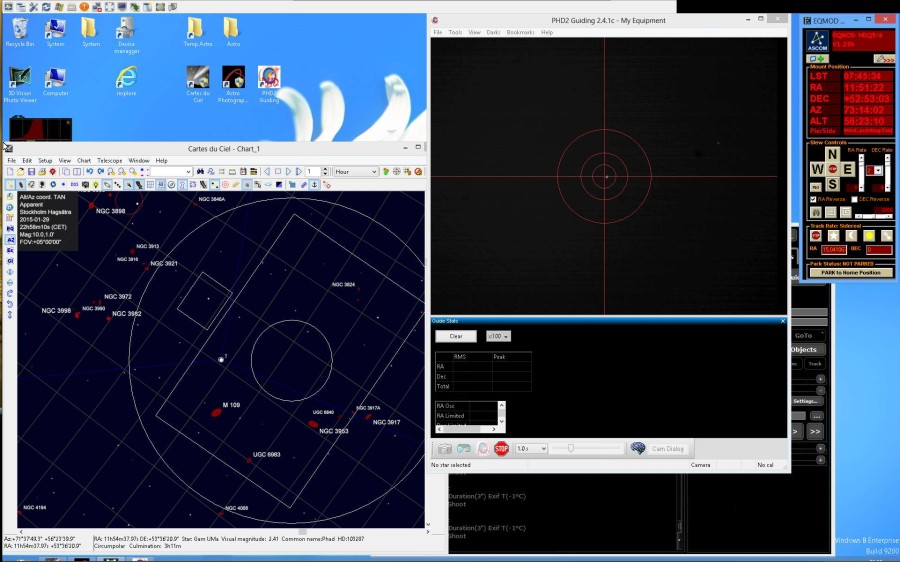900x562 pixels.
Task: Click the RA track rate input field
Action: click(834, 250)
